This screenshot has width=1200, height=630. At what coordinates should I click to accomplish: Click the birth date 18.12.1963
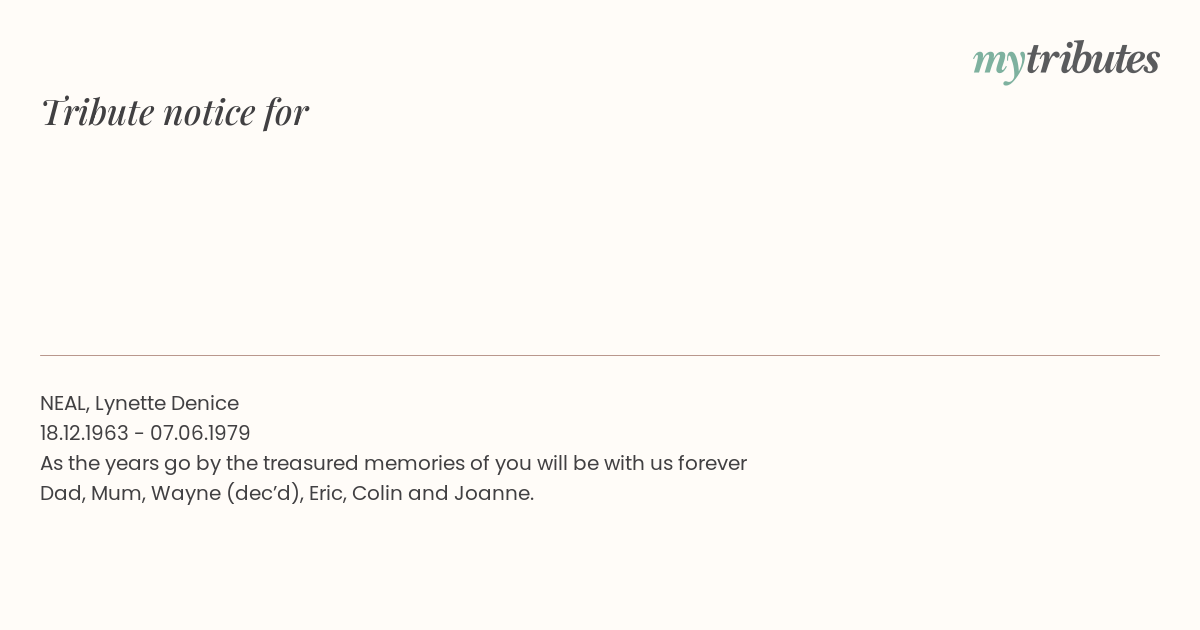84,433
